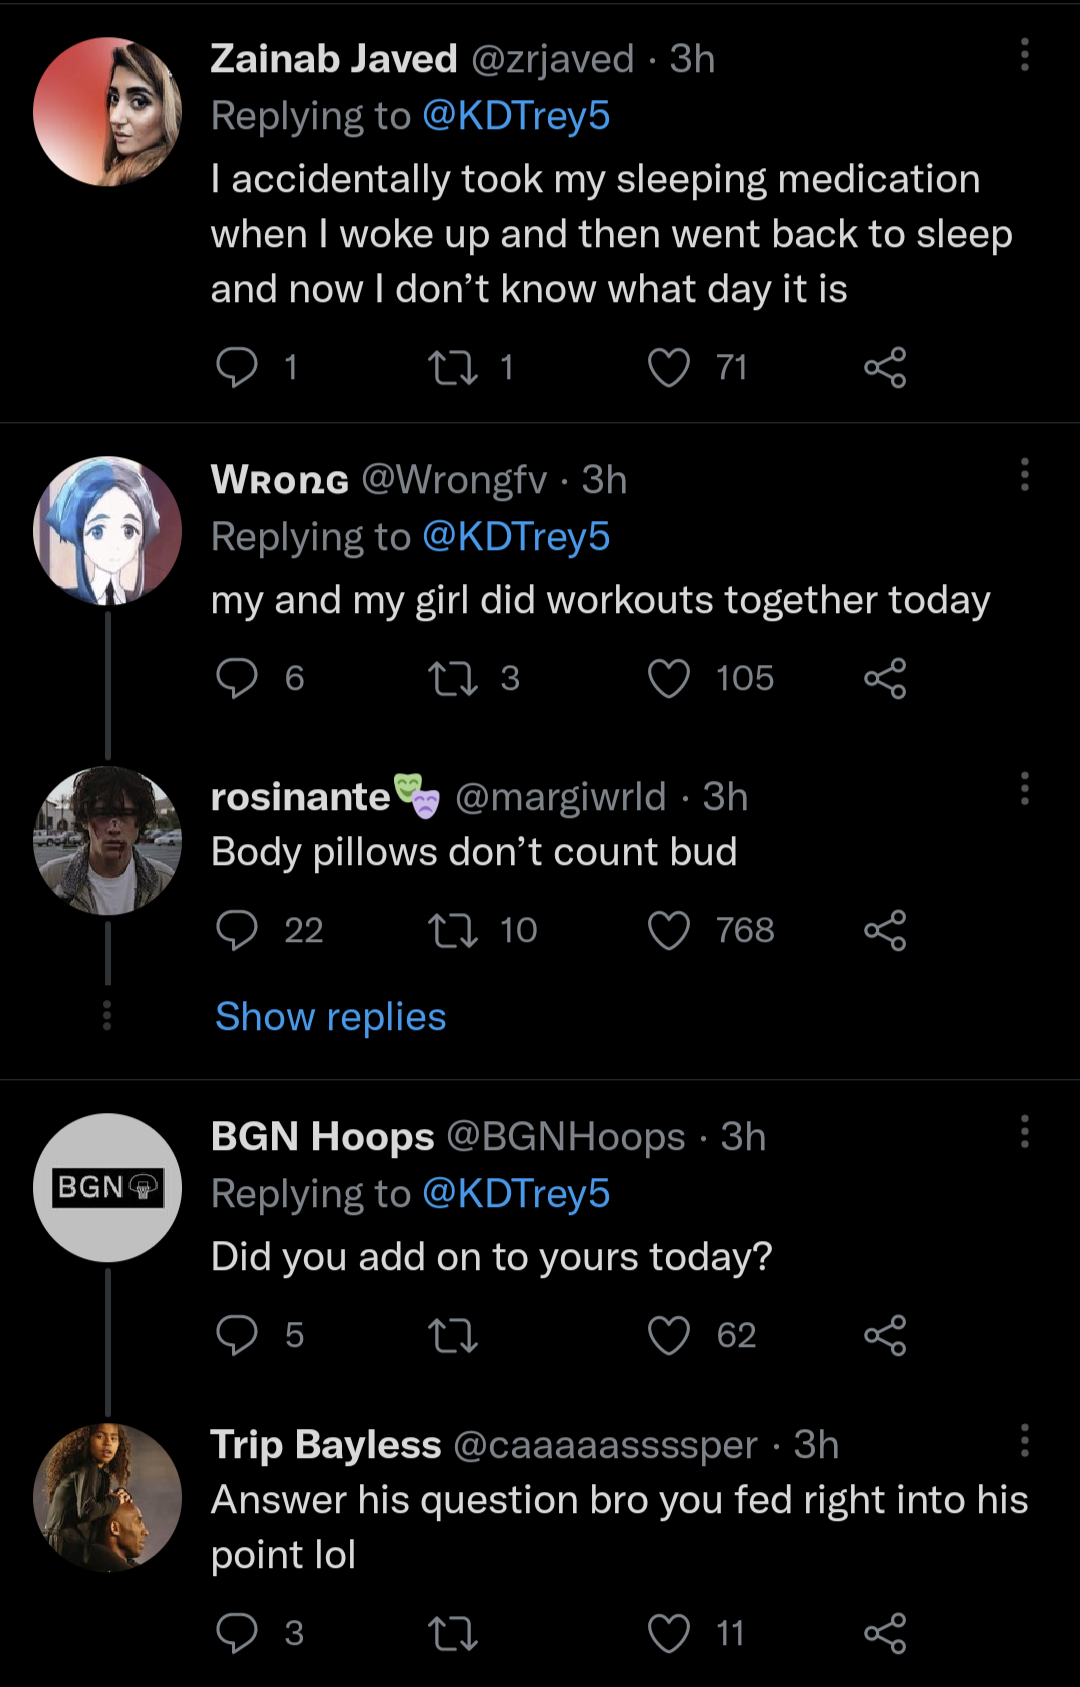Retweet Wrong's workouts tweet
1080x1687 pixels.
click(453, 679)
